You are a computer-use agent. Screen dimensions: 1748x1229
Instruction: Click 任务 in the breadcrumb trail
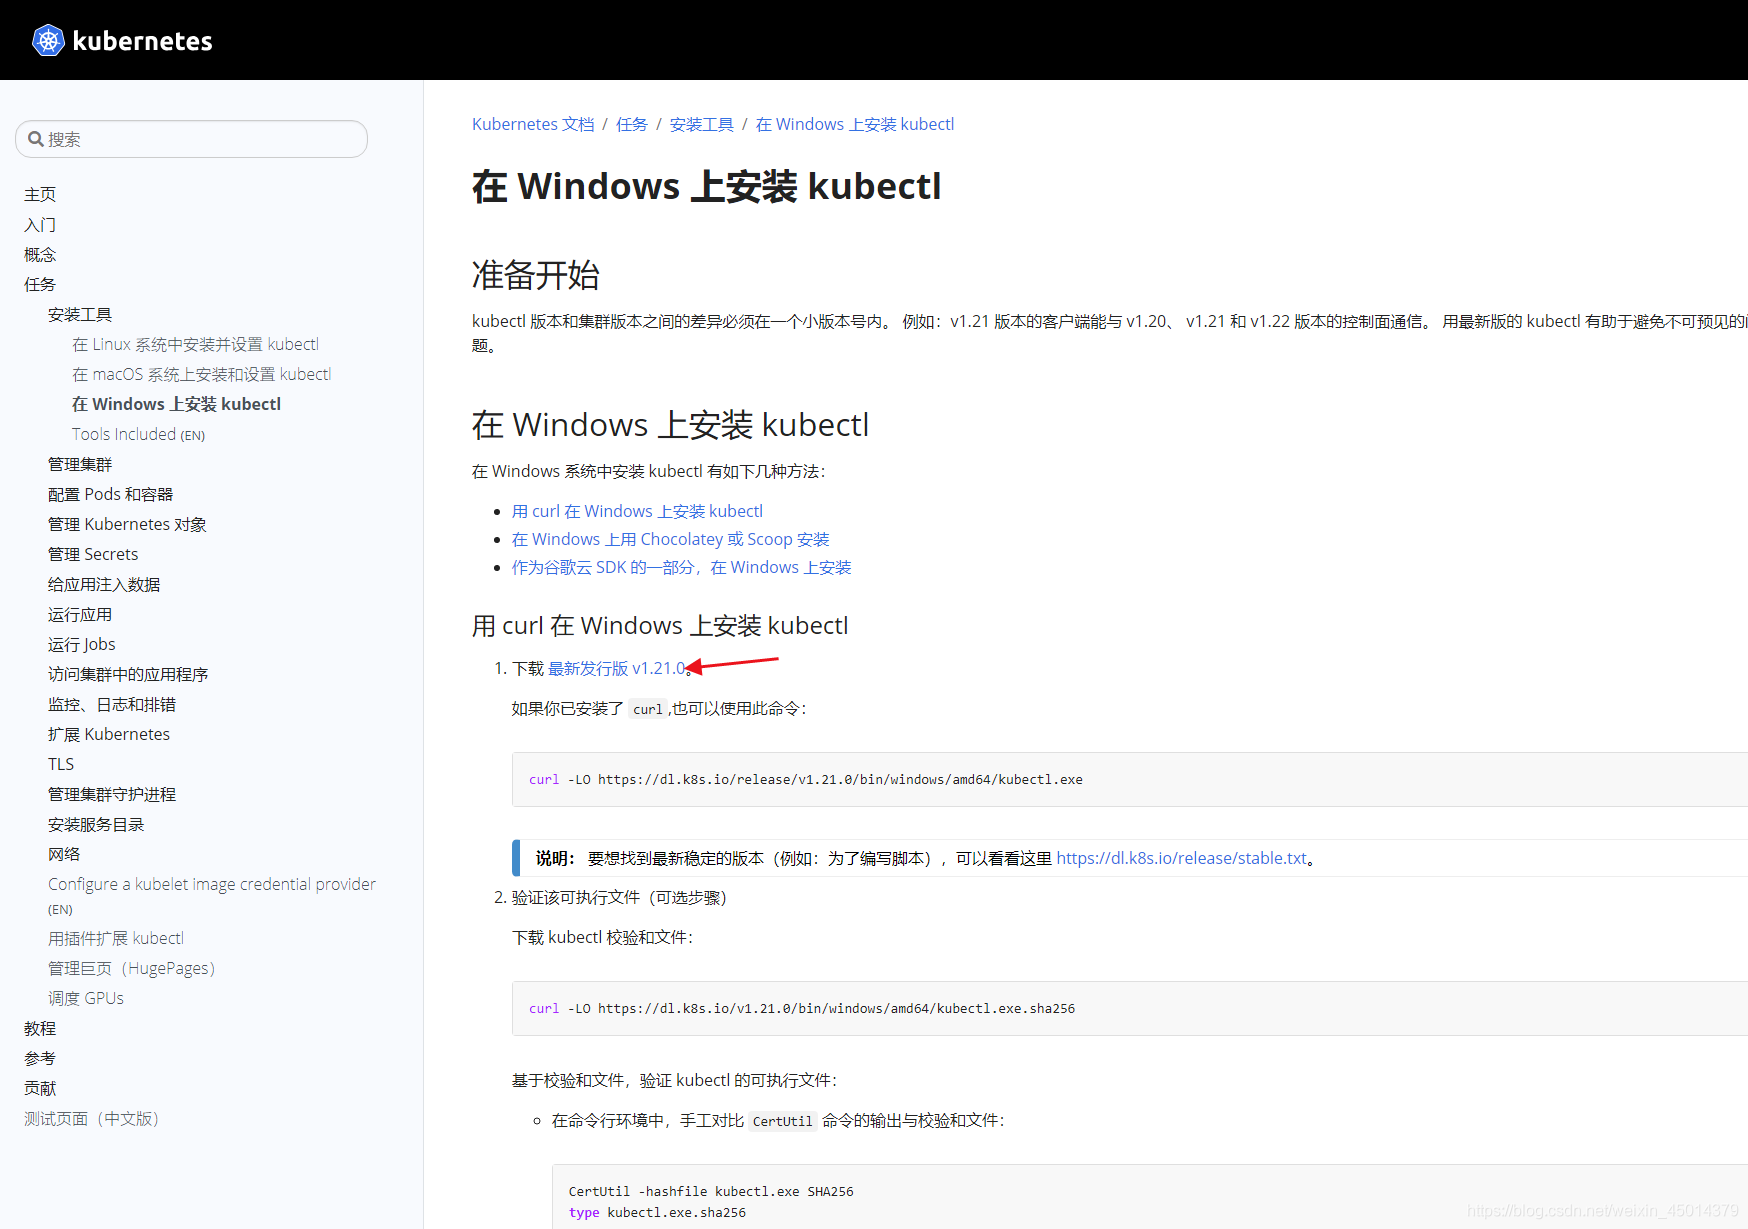click(x=631, y=123)
